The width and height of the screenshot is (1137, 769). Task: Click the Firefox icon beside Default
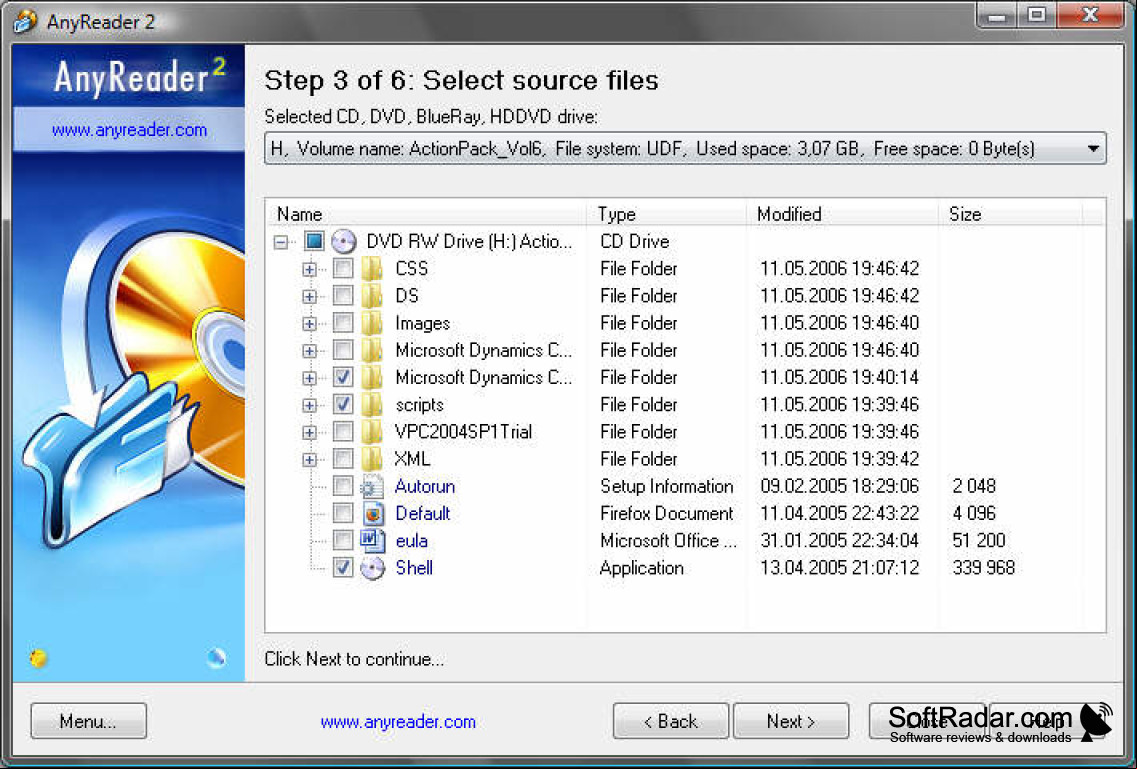[x=373, y=513]
